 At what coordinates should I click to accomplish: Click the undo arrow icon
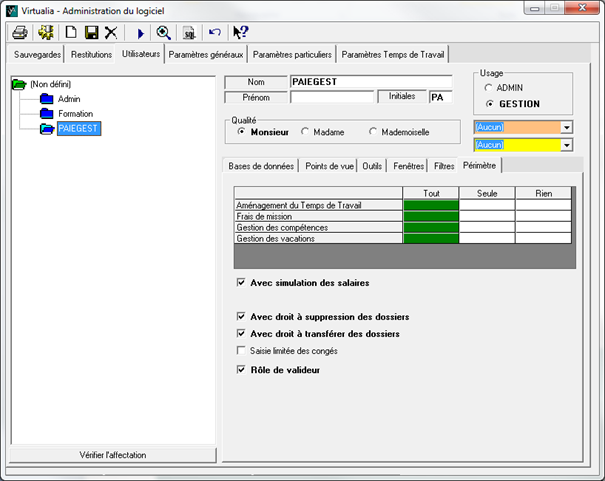point(215,32)
